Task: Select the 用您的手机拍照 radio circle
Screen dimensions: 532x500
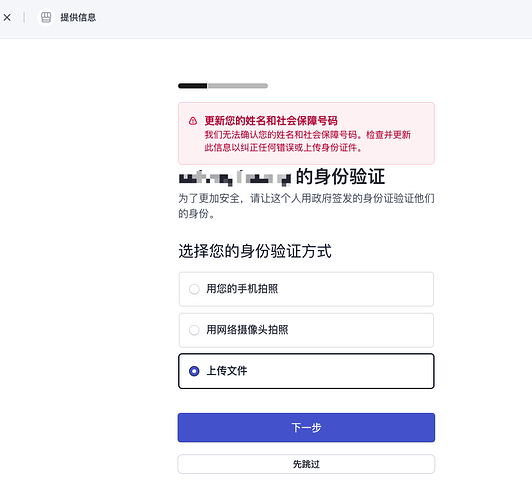Action: tap(194, 289)
